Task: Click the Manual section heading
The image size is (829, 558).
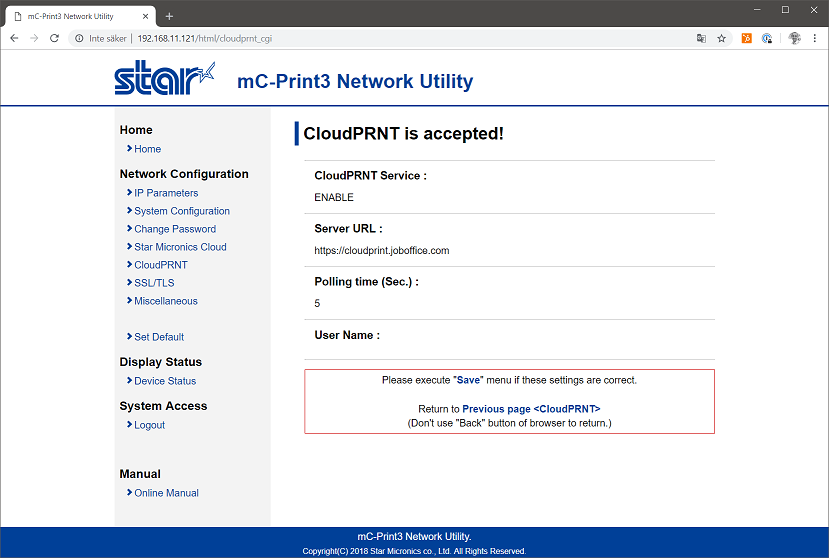Action: coord(140,474)
